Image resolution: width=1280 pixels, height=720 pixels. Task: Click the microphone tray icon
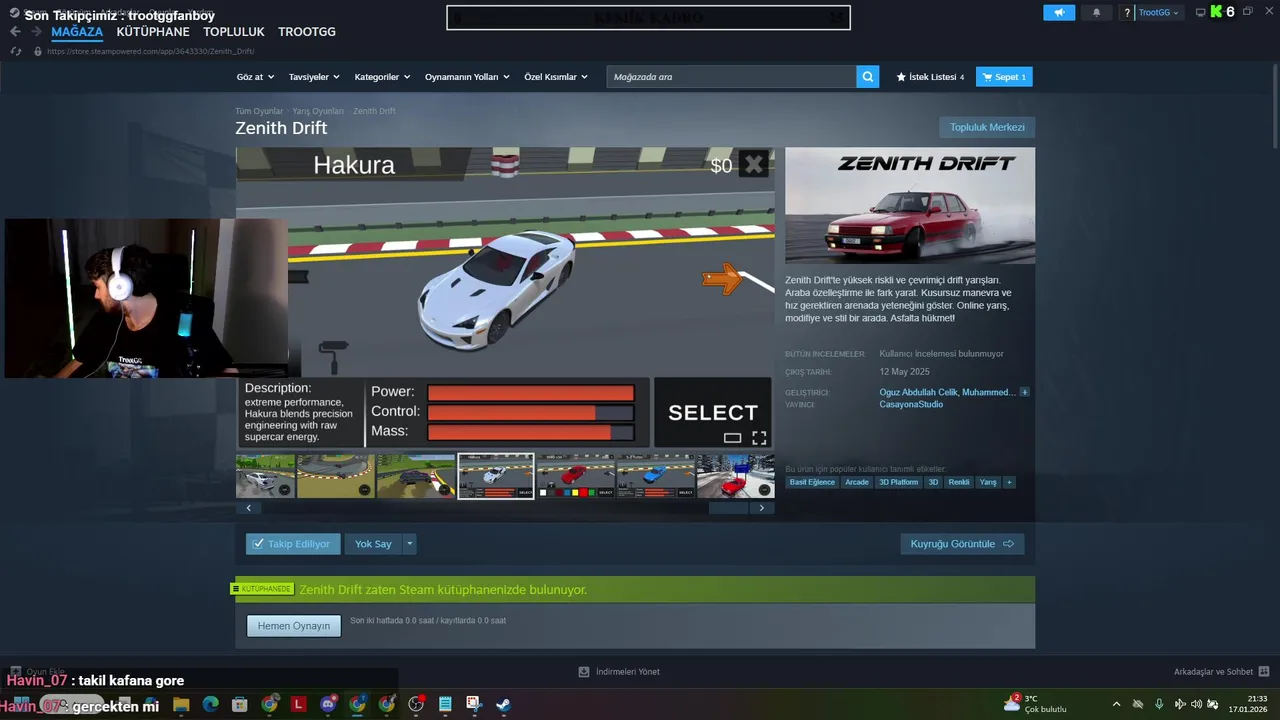pyautogui.click(x=1159, y=704)
